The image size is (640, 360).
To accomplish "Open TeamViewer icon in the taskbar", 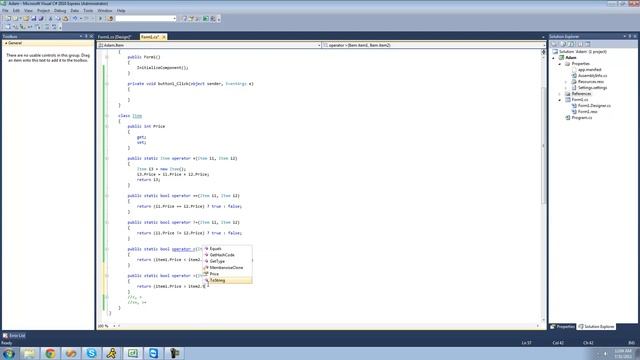I will (153, 353).
